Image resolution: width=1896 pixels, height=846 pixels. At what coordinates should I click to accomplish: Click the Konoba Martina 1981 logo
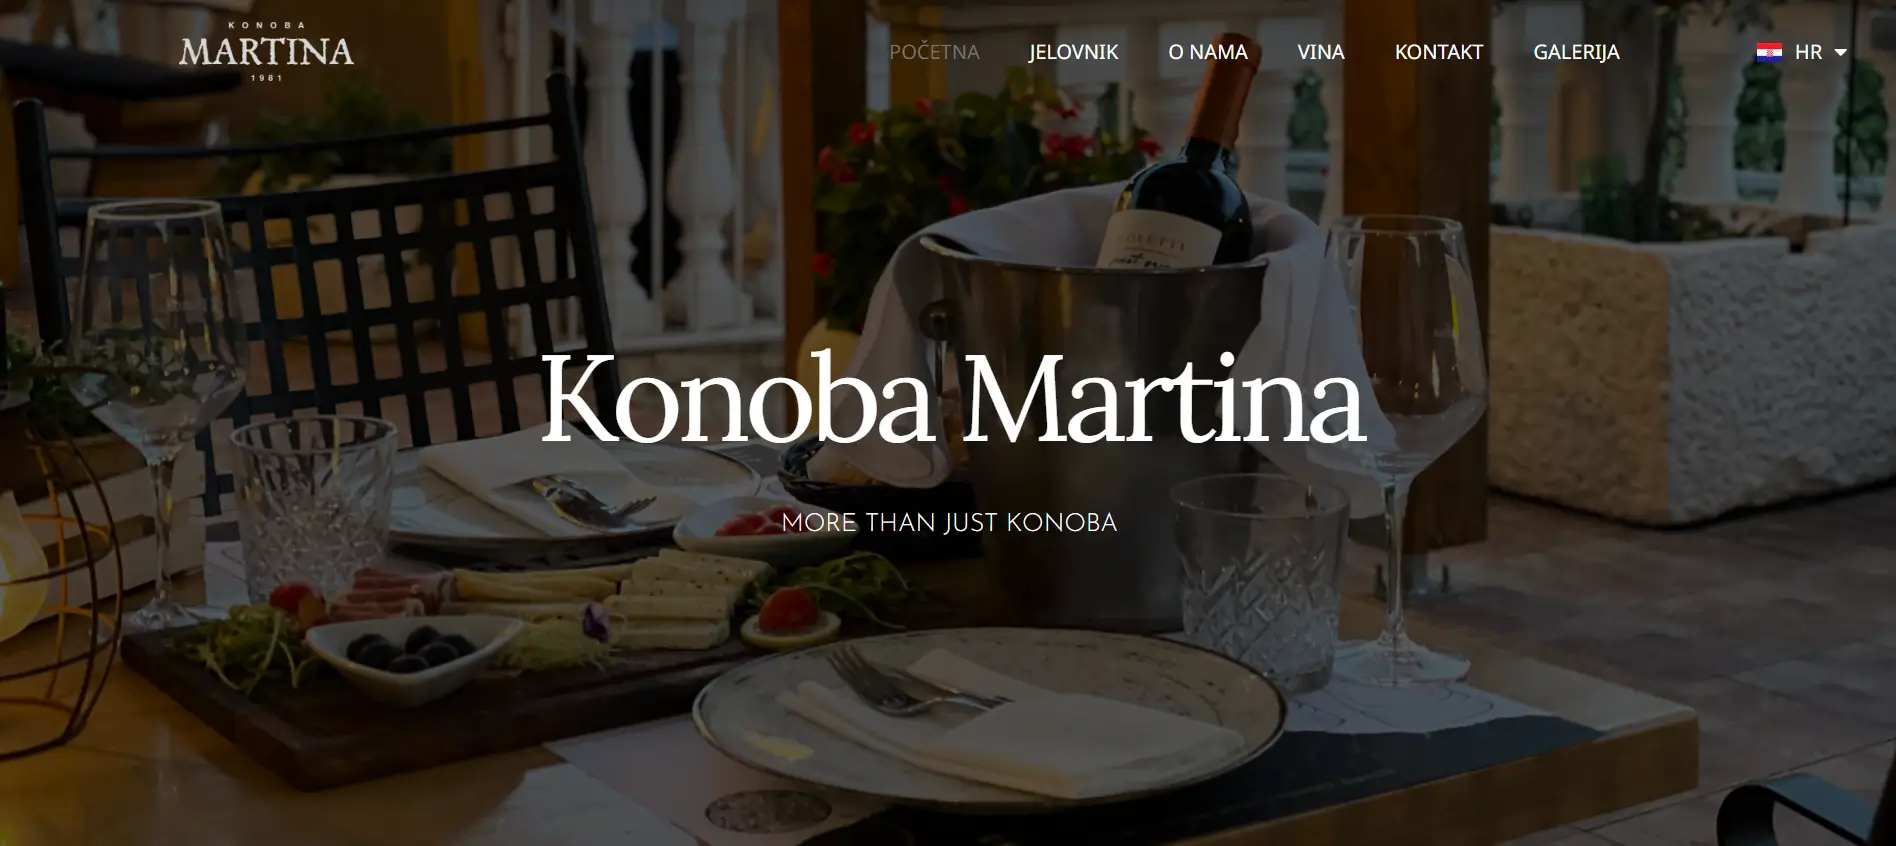266,52
